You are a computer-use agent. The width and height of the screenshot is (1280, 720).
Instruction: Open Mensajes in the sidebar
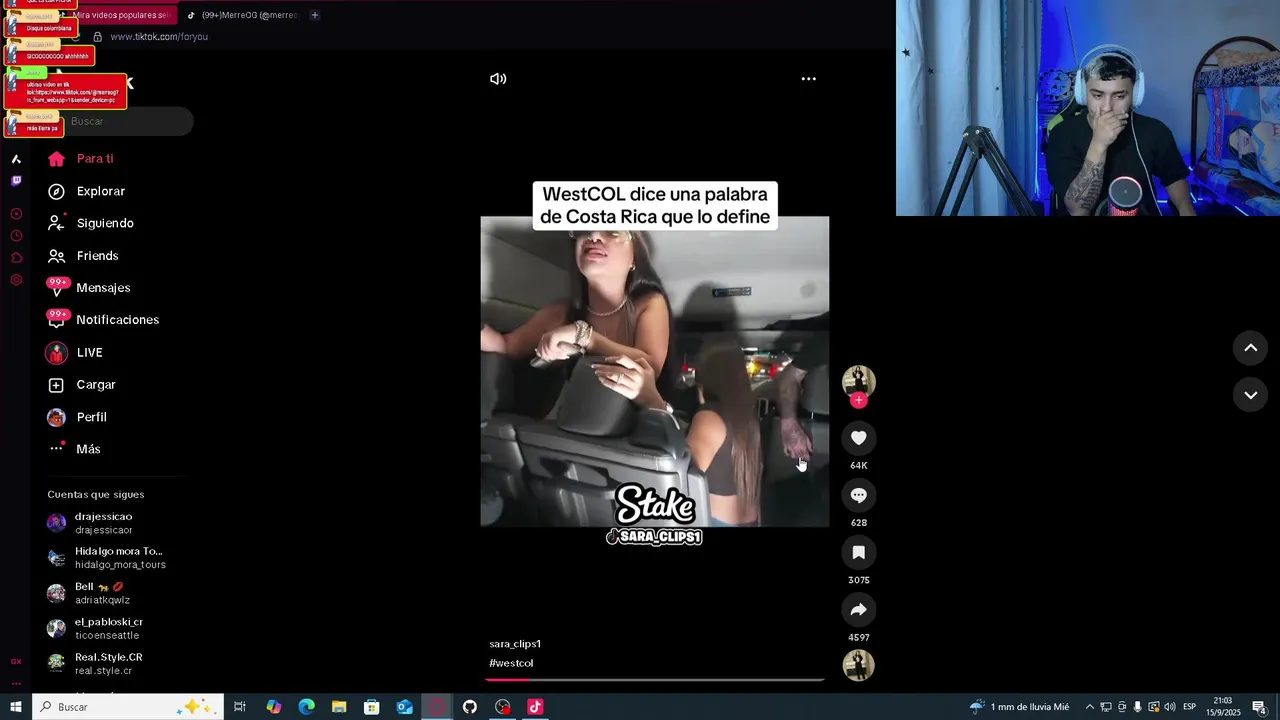(88, 288)
